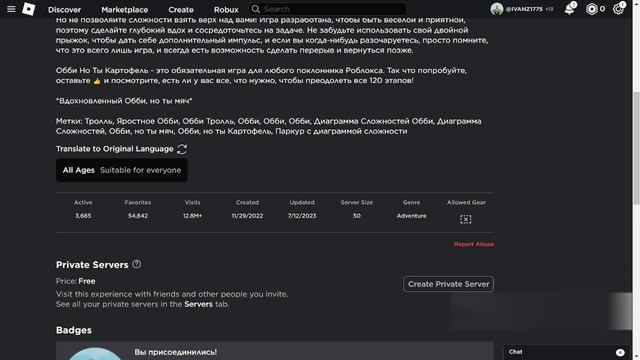Screen dimensions: 640x360
Task: Click the Private Servers help icon
Action: 137,264
